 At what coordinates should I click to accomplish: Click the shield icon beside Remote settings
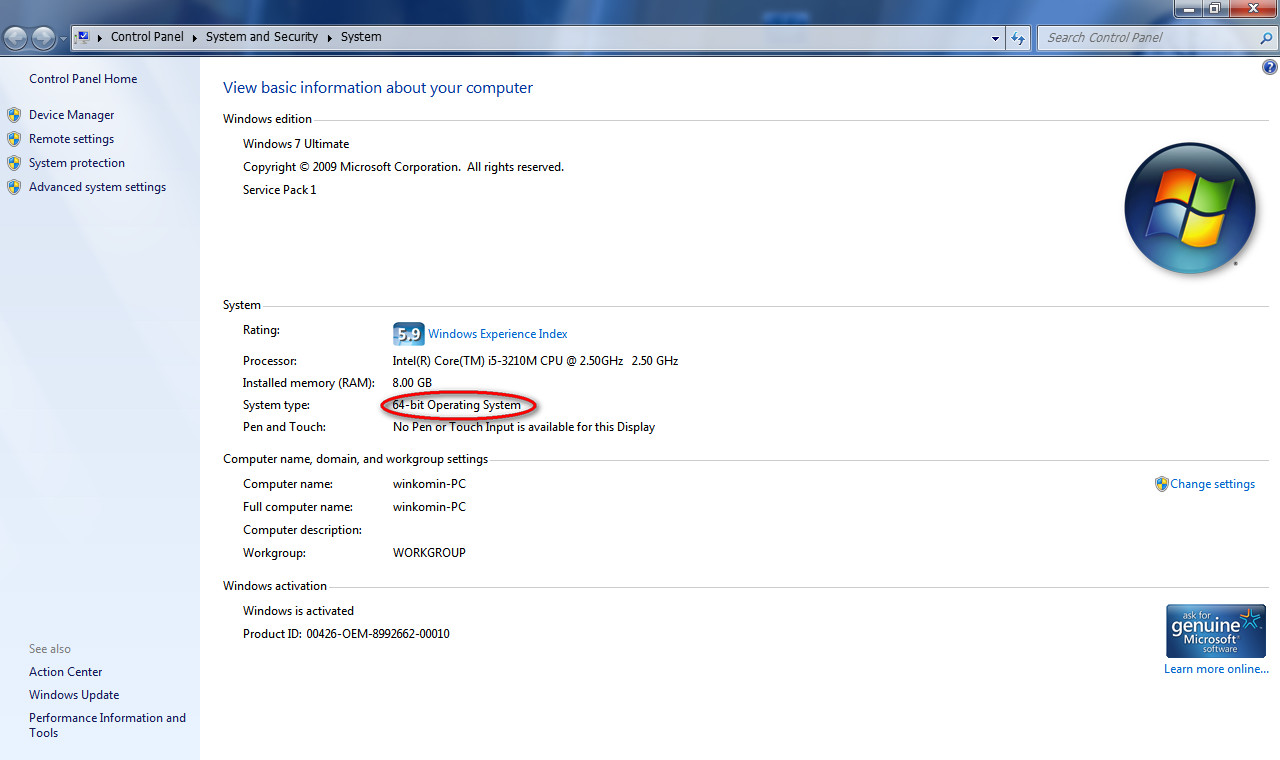click(14, 139)
